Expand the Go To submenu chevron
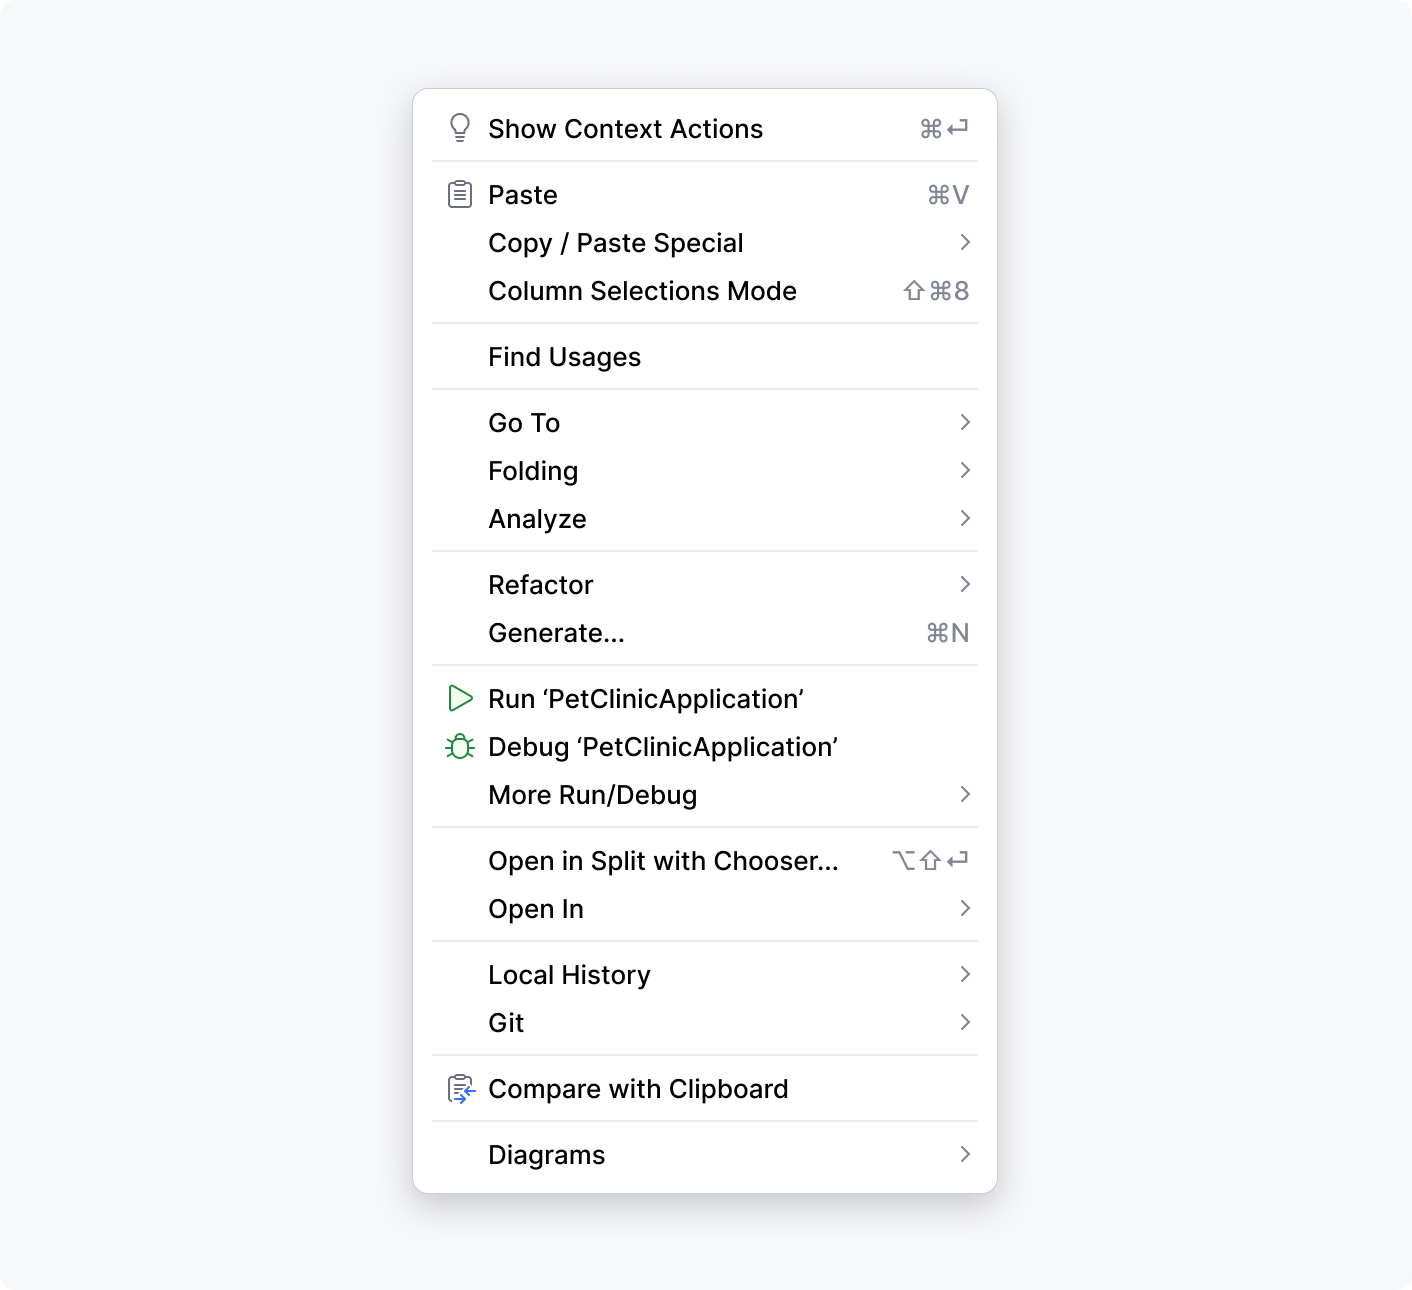1412x1290 pixels. 964,422
